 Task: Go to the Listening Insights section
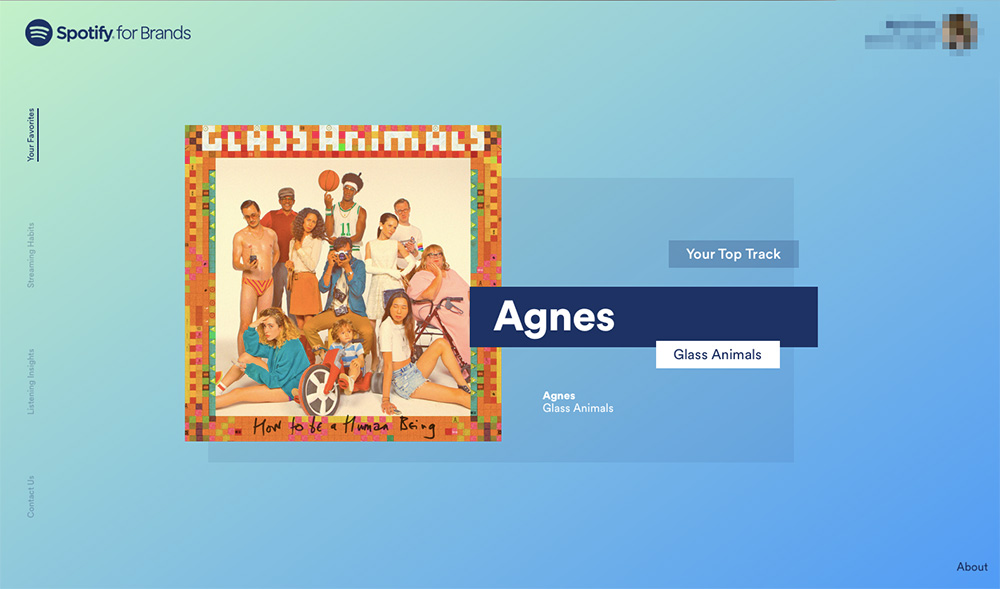(31, 381)
